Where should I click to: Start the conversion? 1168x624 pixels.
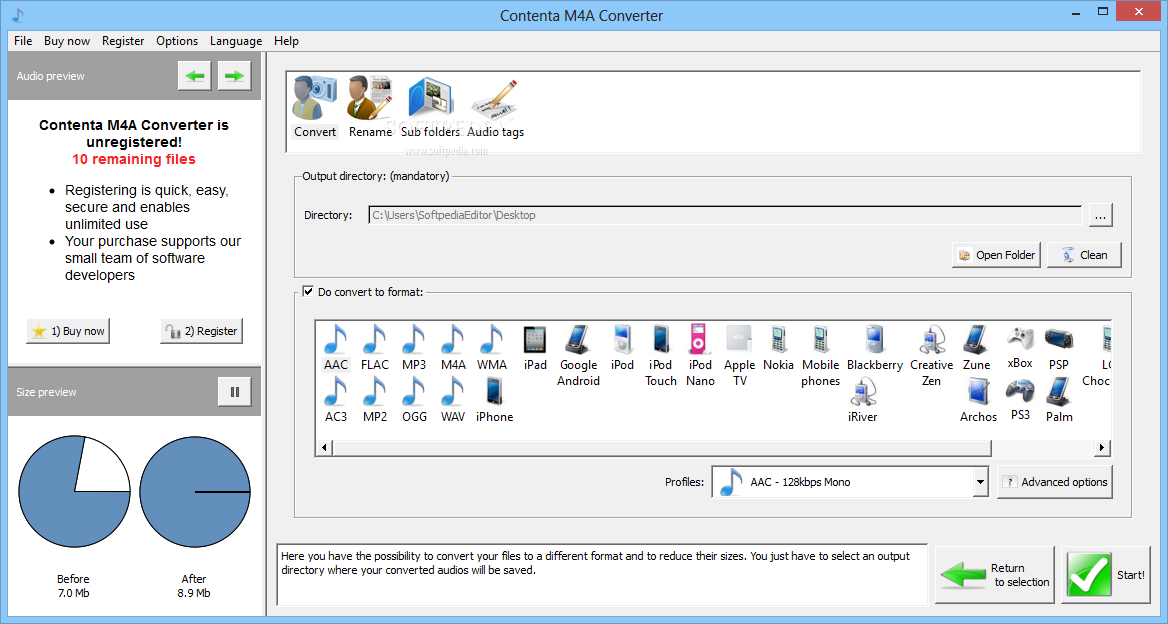tap(1106, 575)
